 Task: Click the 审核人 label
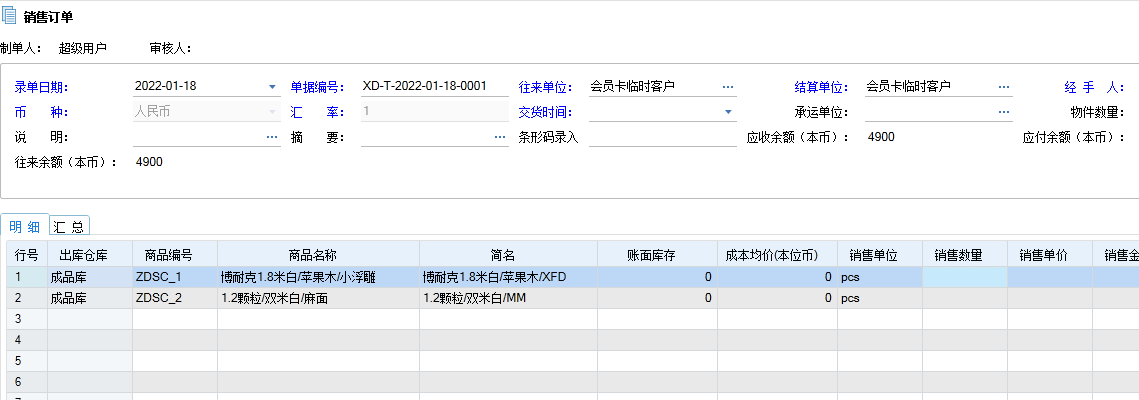coord(171,49)
